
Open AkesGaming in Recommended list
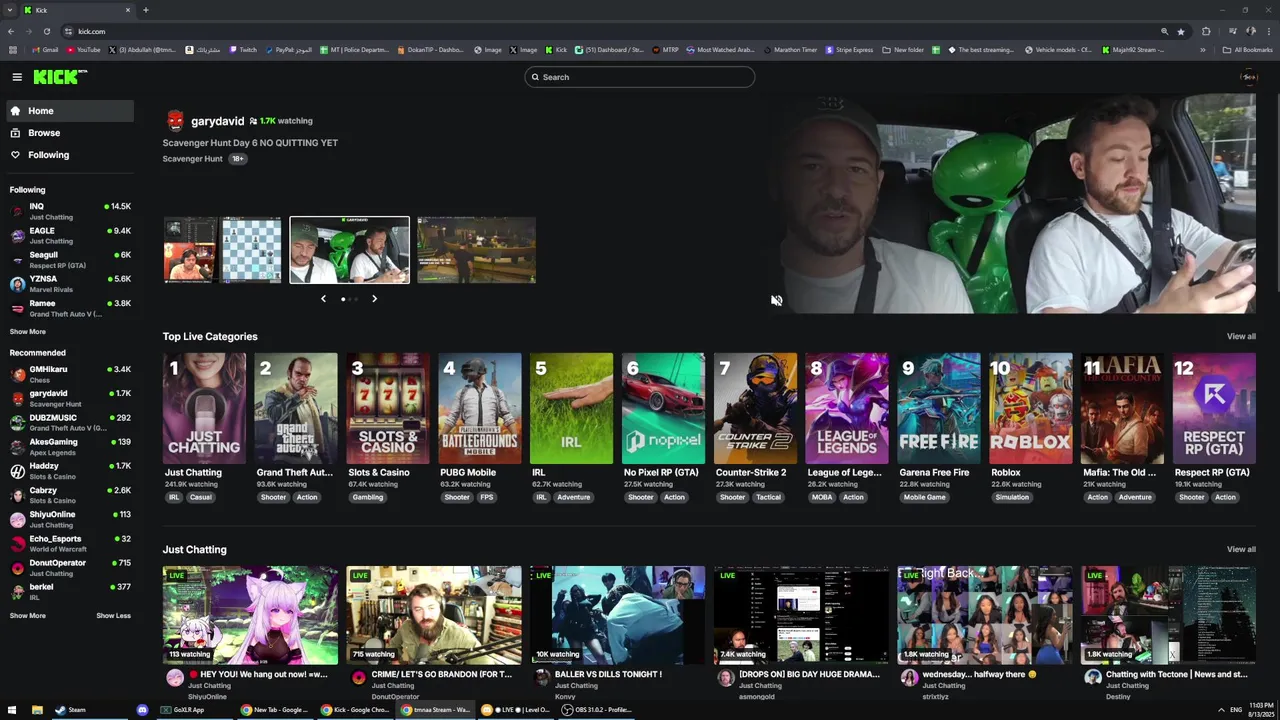click(69, 446)
